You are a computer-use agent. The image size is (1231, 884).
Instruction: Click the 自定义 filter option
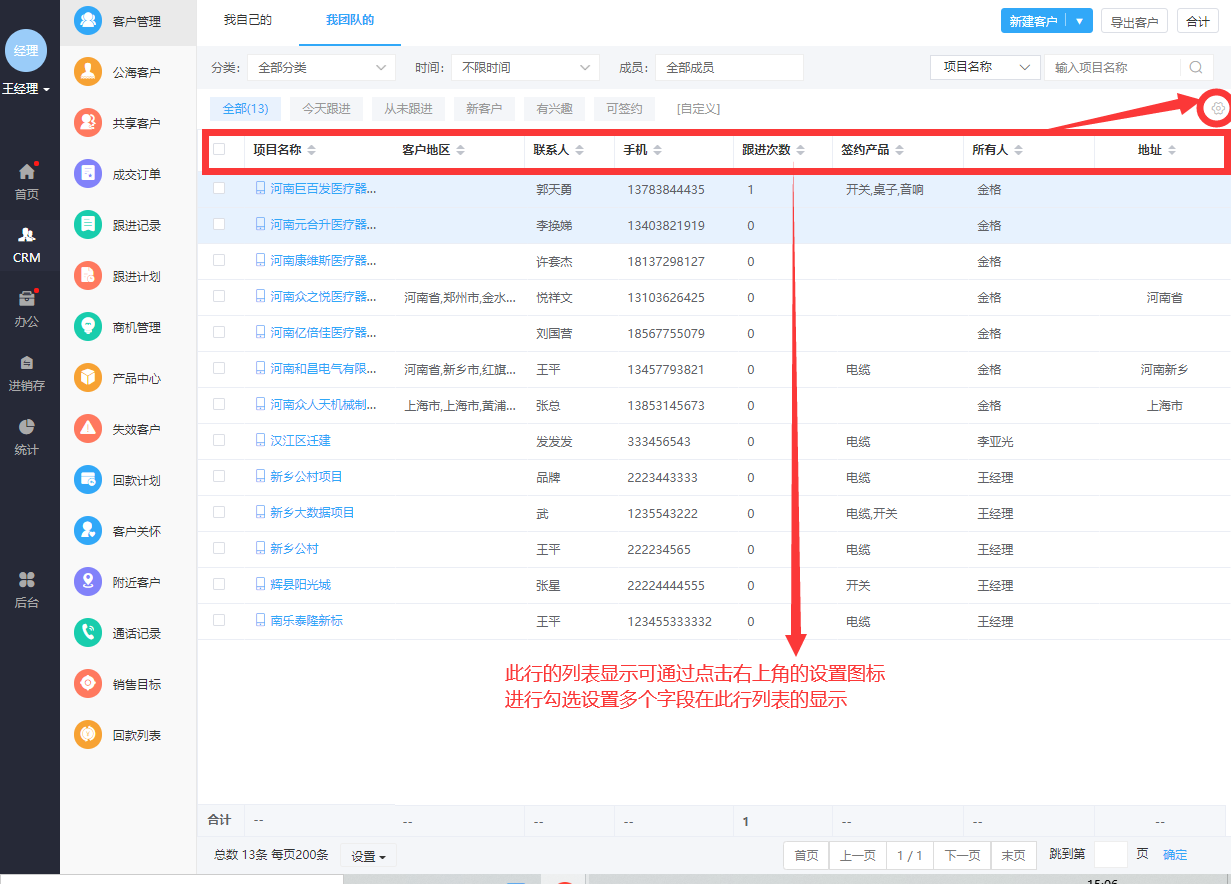pyautogui.click(x=698, y=109)
